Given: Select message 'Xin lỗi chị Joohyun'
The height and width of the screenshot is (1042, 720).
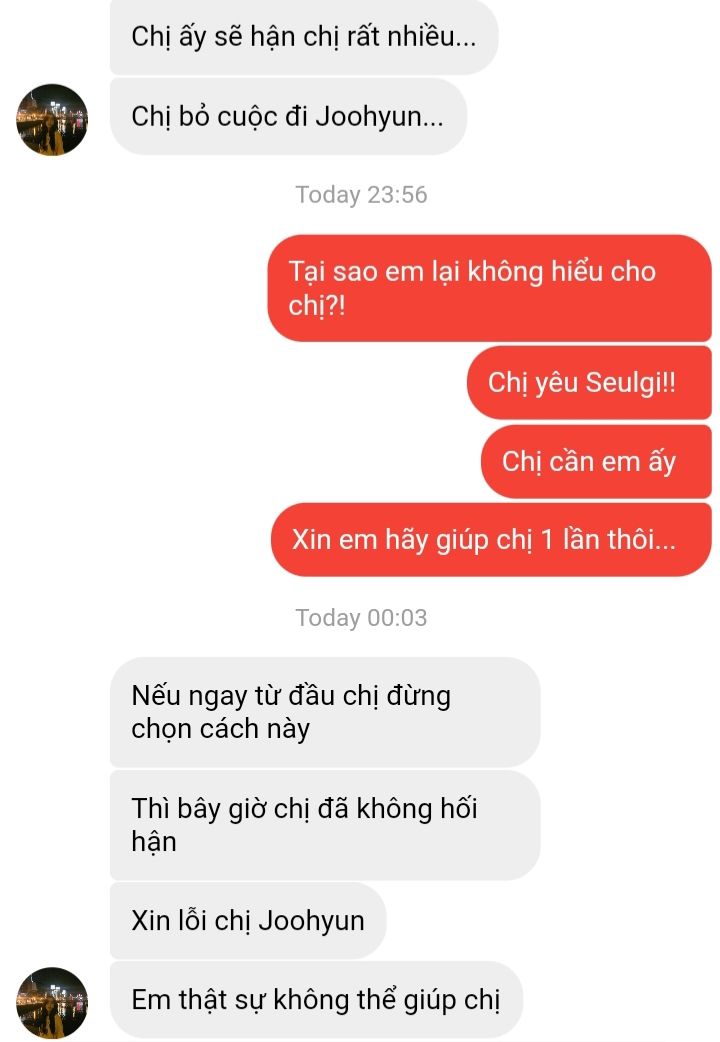Looking at the screenshot, I should click(x=247, y=920).
